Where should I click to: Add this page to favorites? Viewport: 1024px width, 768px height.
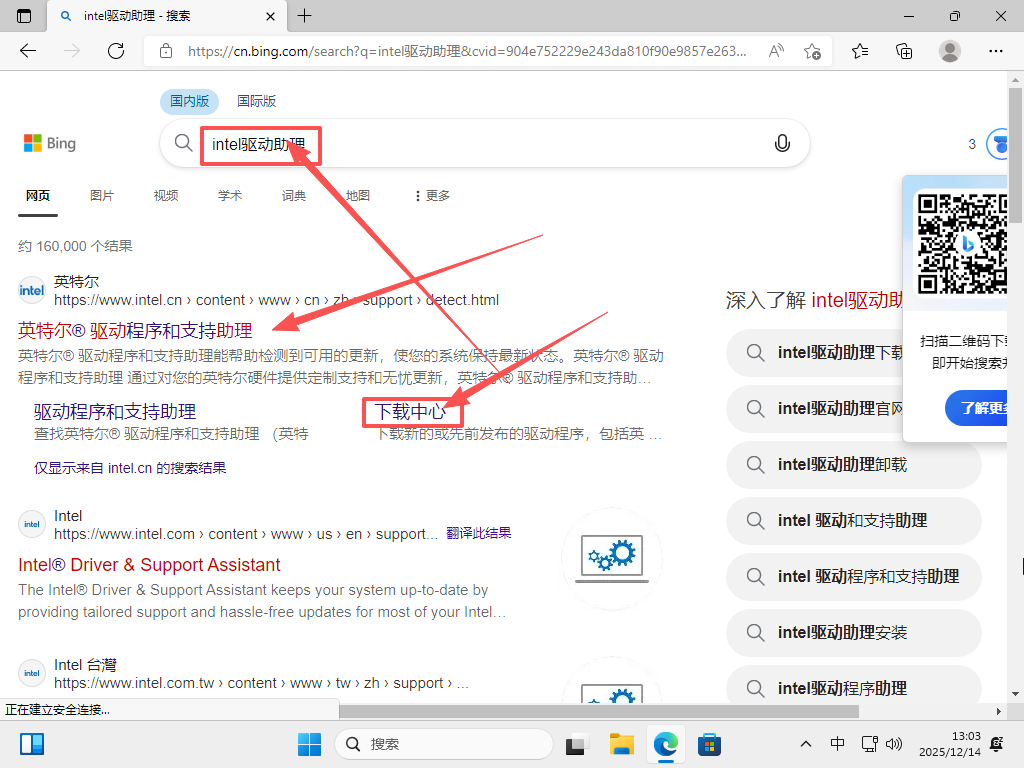pos(812,51)
